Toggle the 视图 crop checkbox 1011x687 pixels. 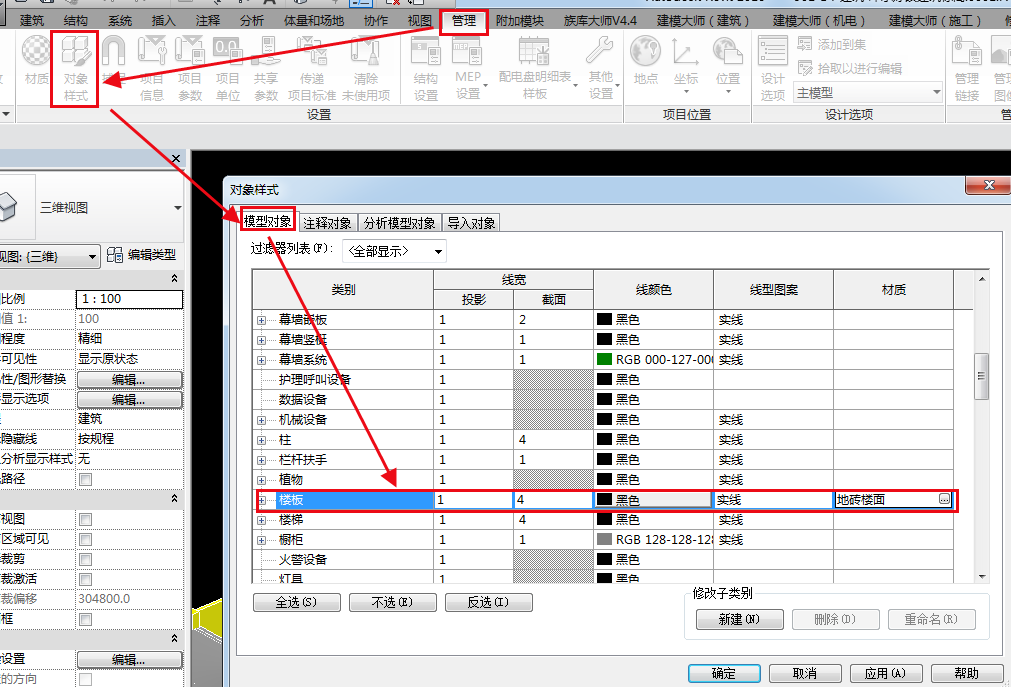85,519
